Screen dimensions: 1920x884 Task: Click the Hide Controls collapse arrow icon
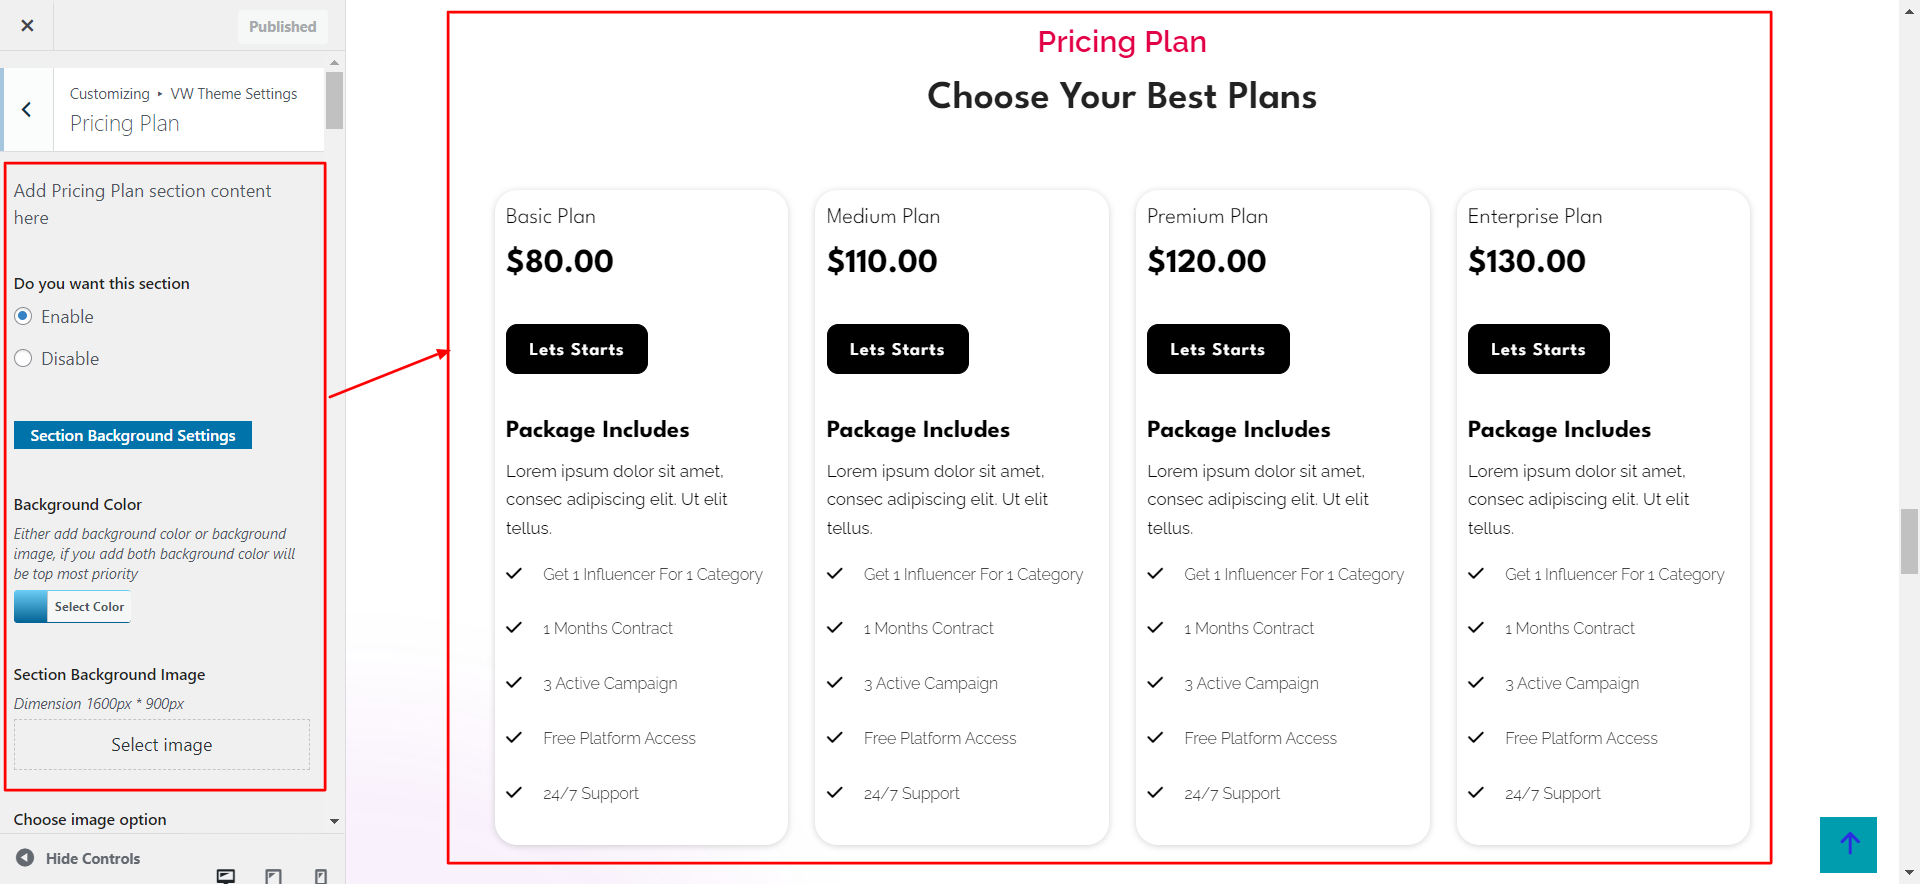[25, 858]
